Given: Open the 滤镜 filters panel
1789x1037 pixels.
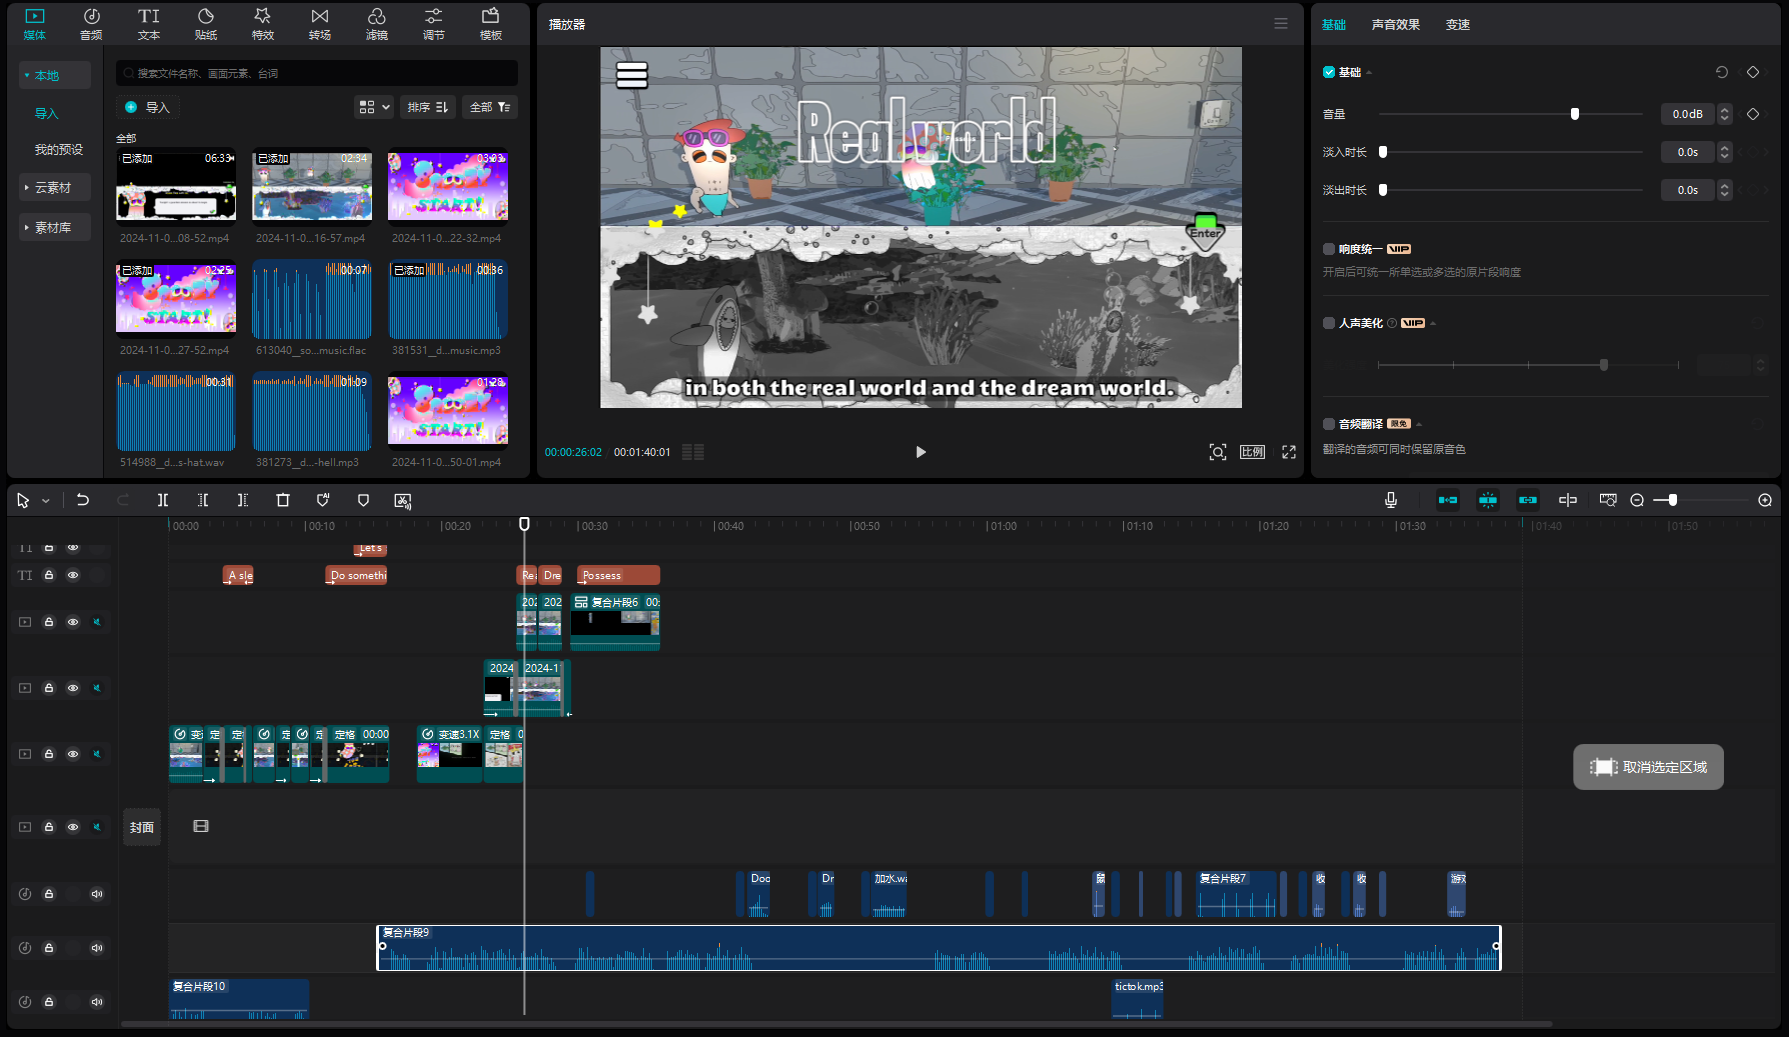Looking at the screenshot, I should 376,22.
